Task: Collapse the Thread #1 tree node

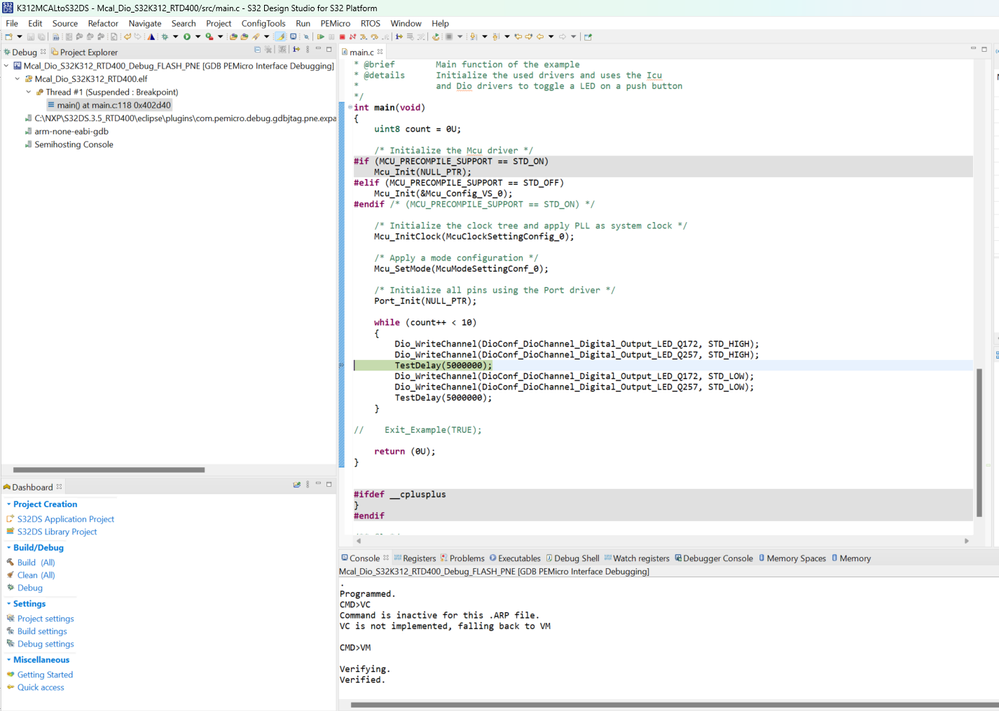Action: tap(28, 92)
